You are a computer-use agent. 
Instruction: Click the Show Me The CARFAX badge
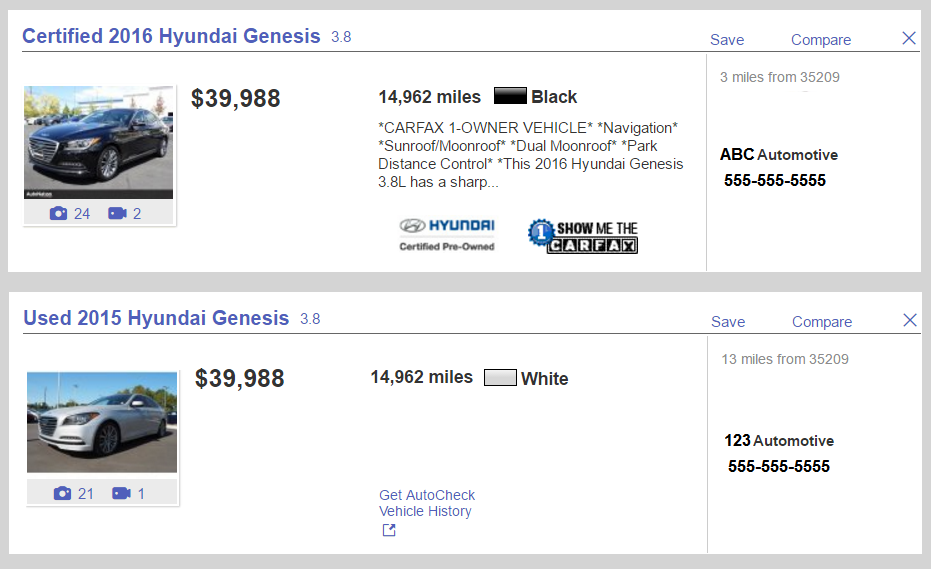[583, 236]
